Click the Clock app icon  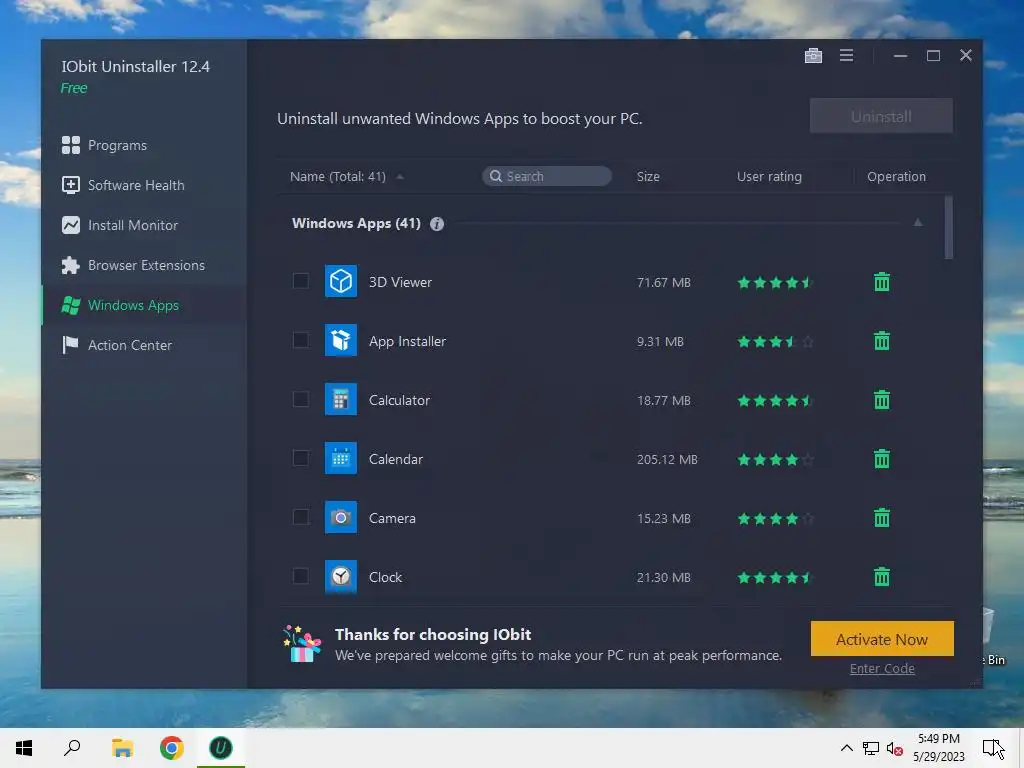[341, 577]
